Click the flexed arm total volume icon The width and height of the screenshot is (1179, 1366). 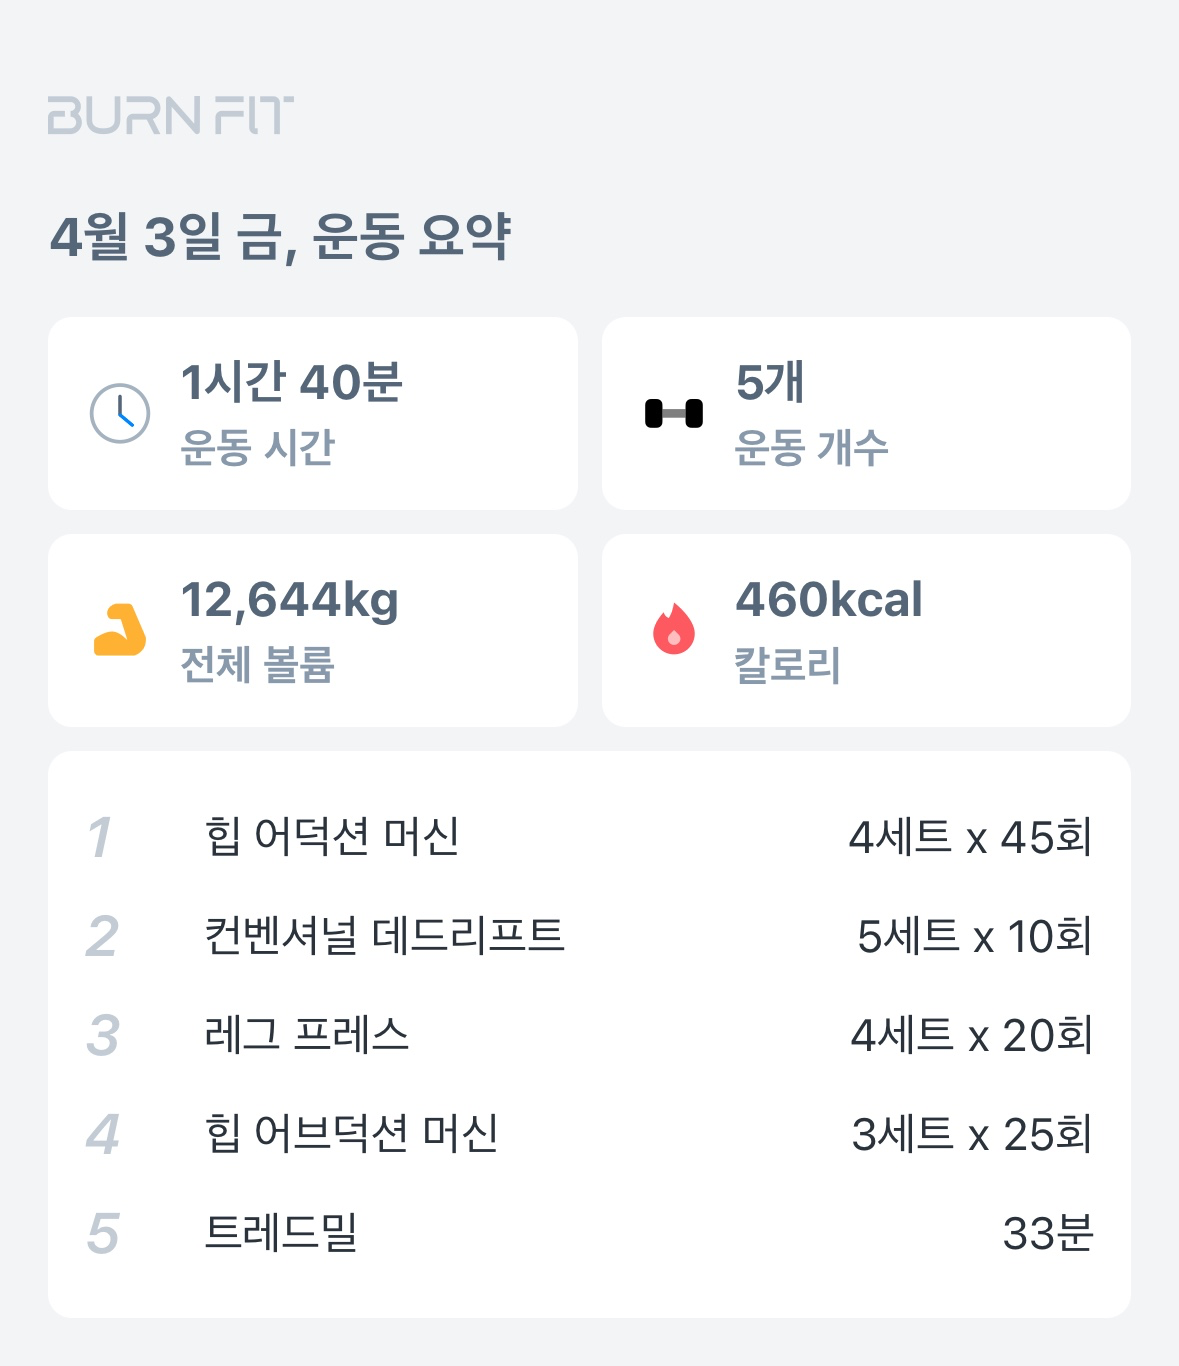120,630
